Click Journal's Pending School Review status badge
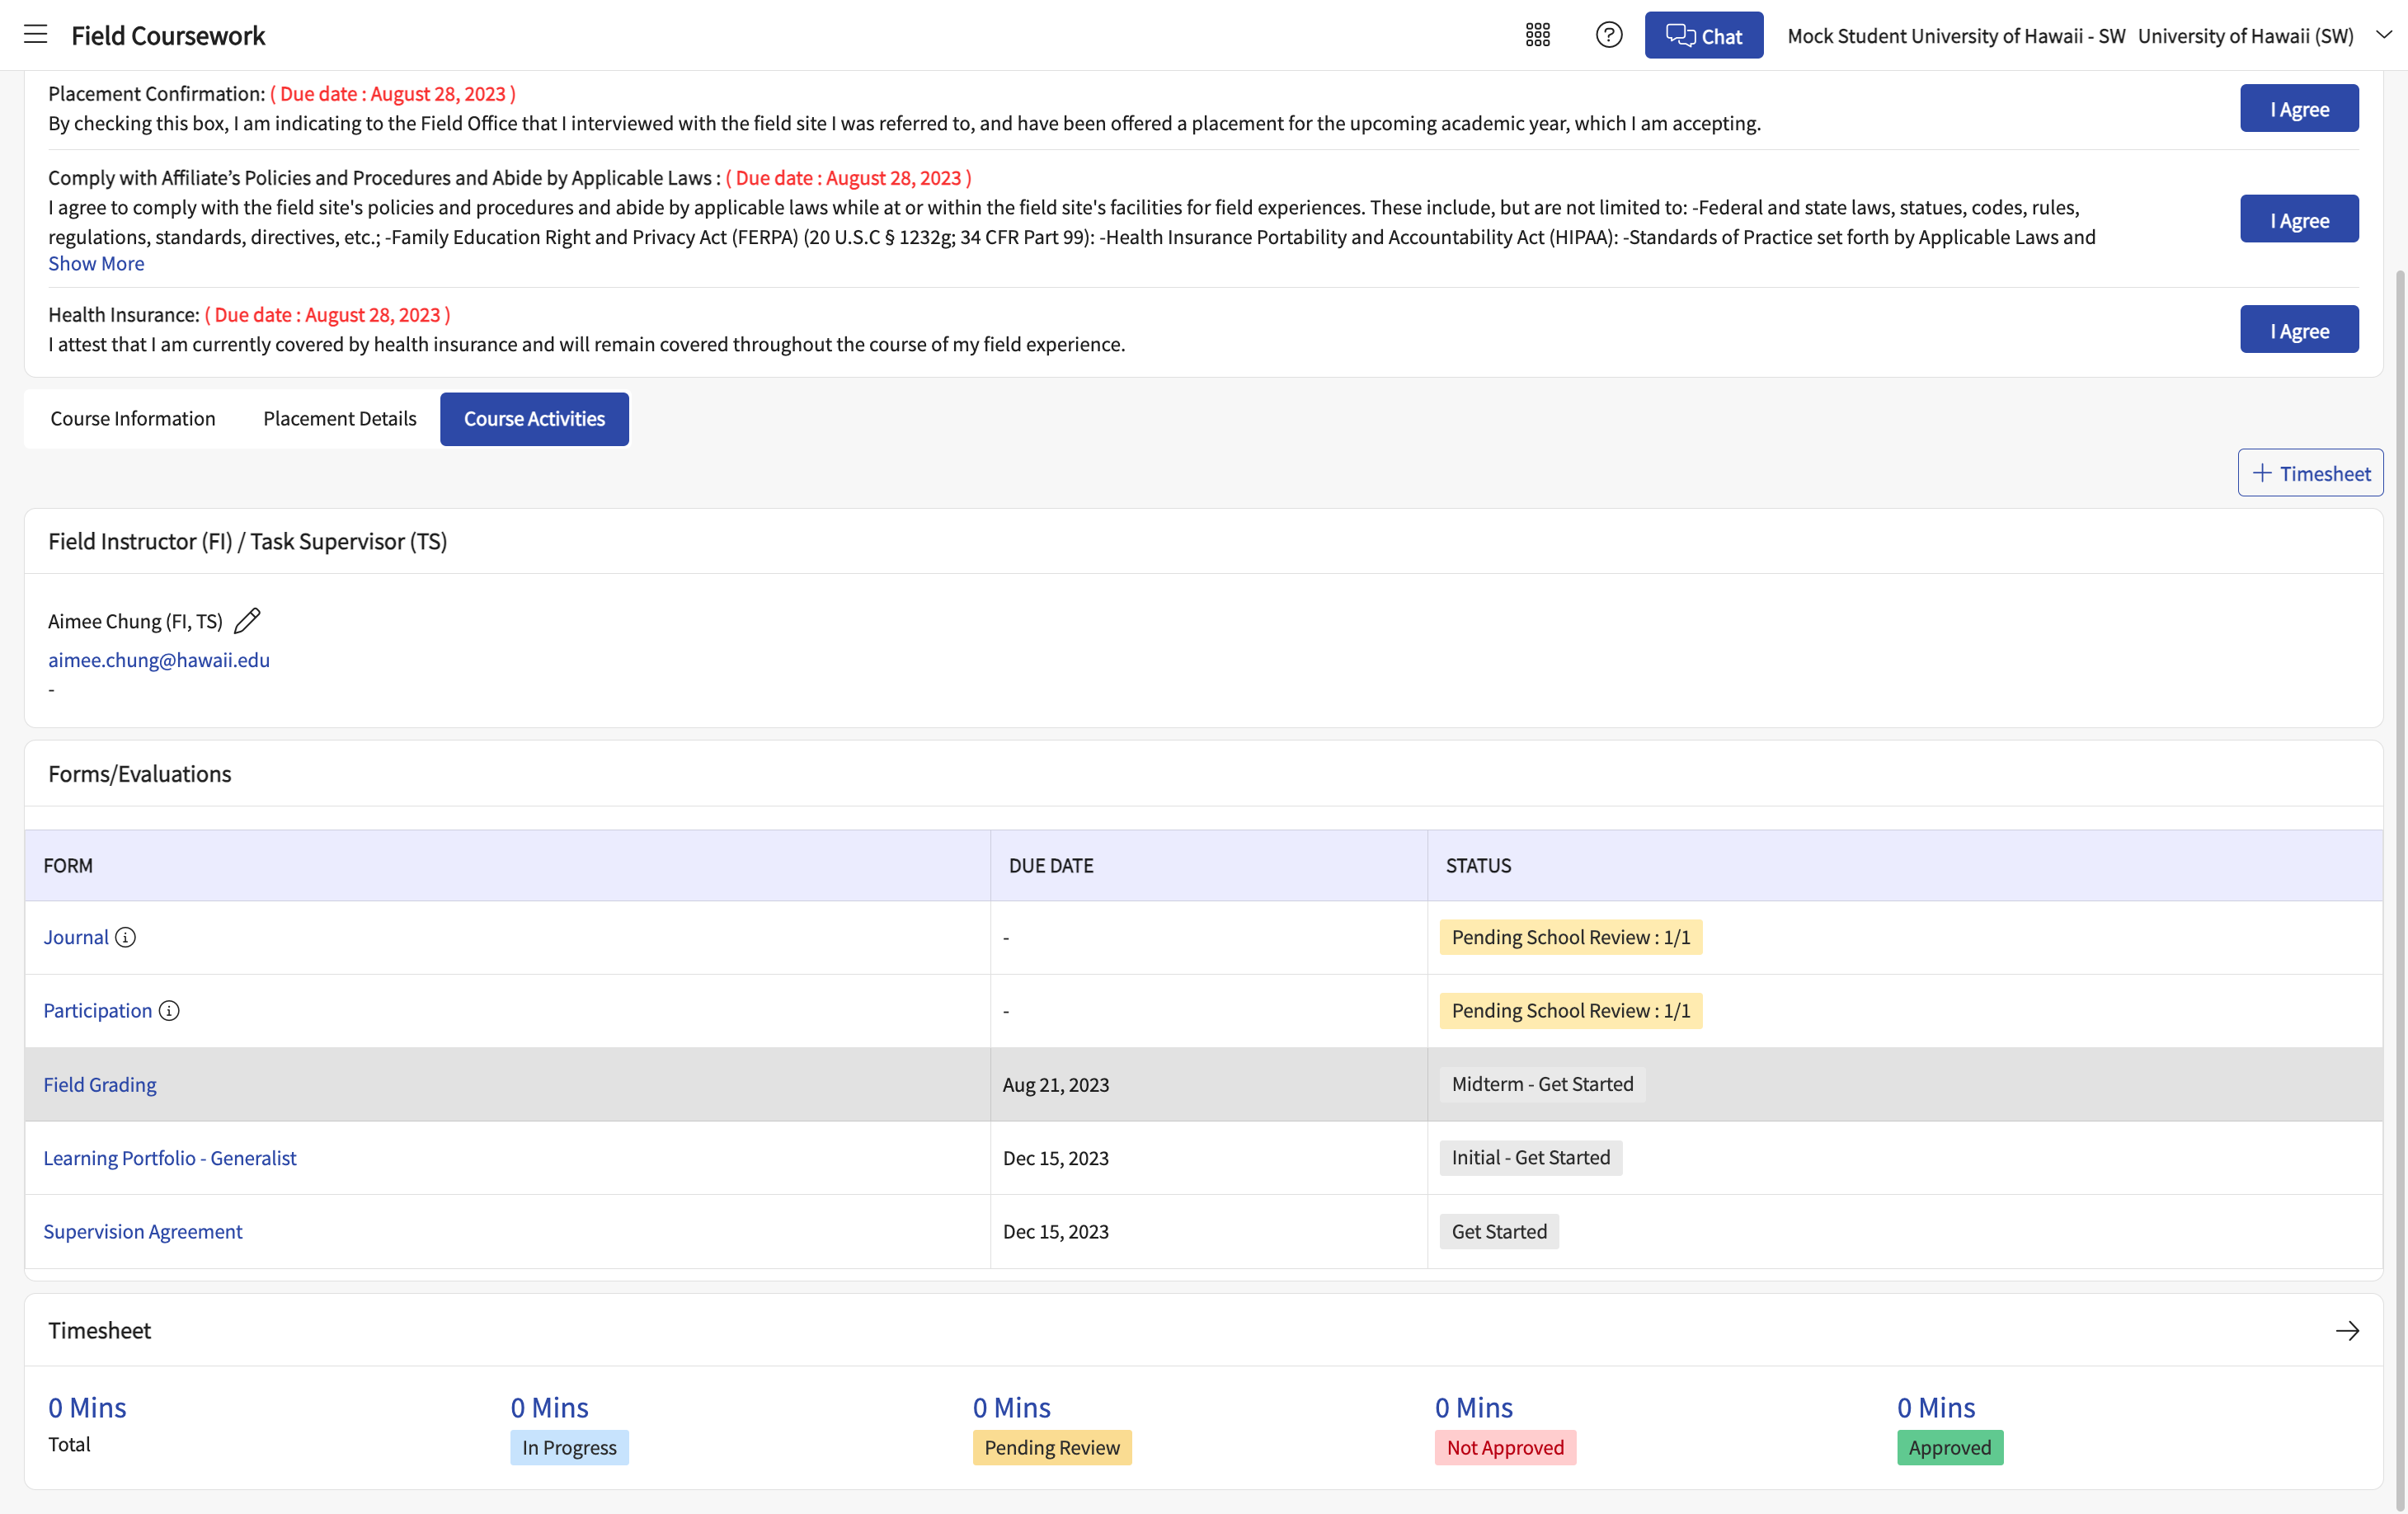Viewport: 2408px width, 1514px height. pos(1571,937)
